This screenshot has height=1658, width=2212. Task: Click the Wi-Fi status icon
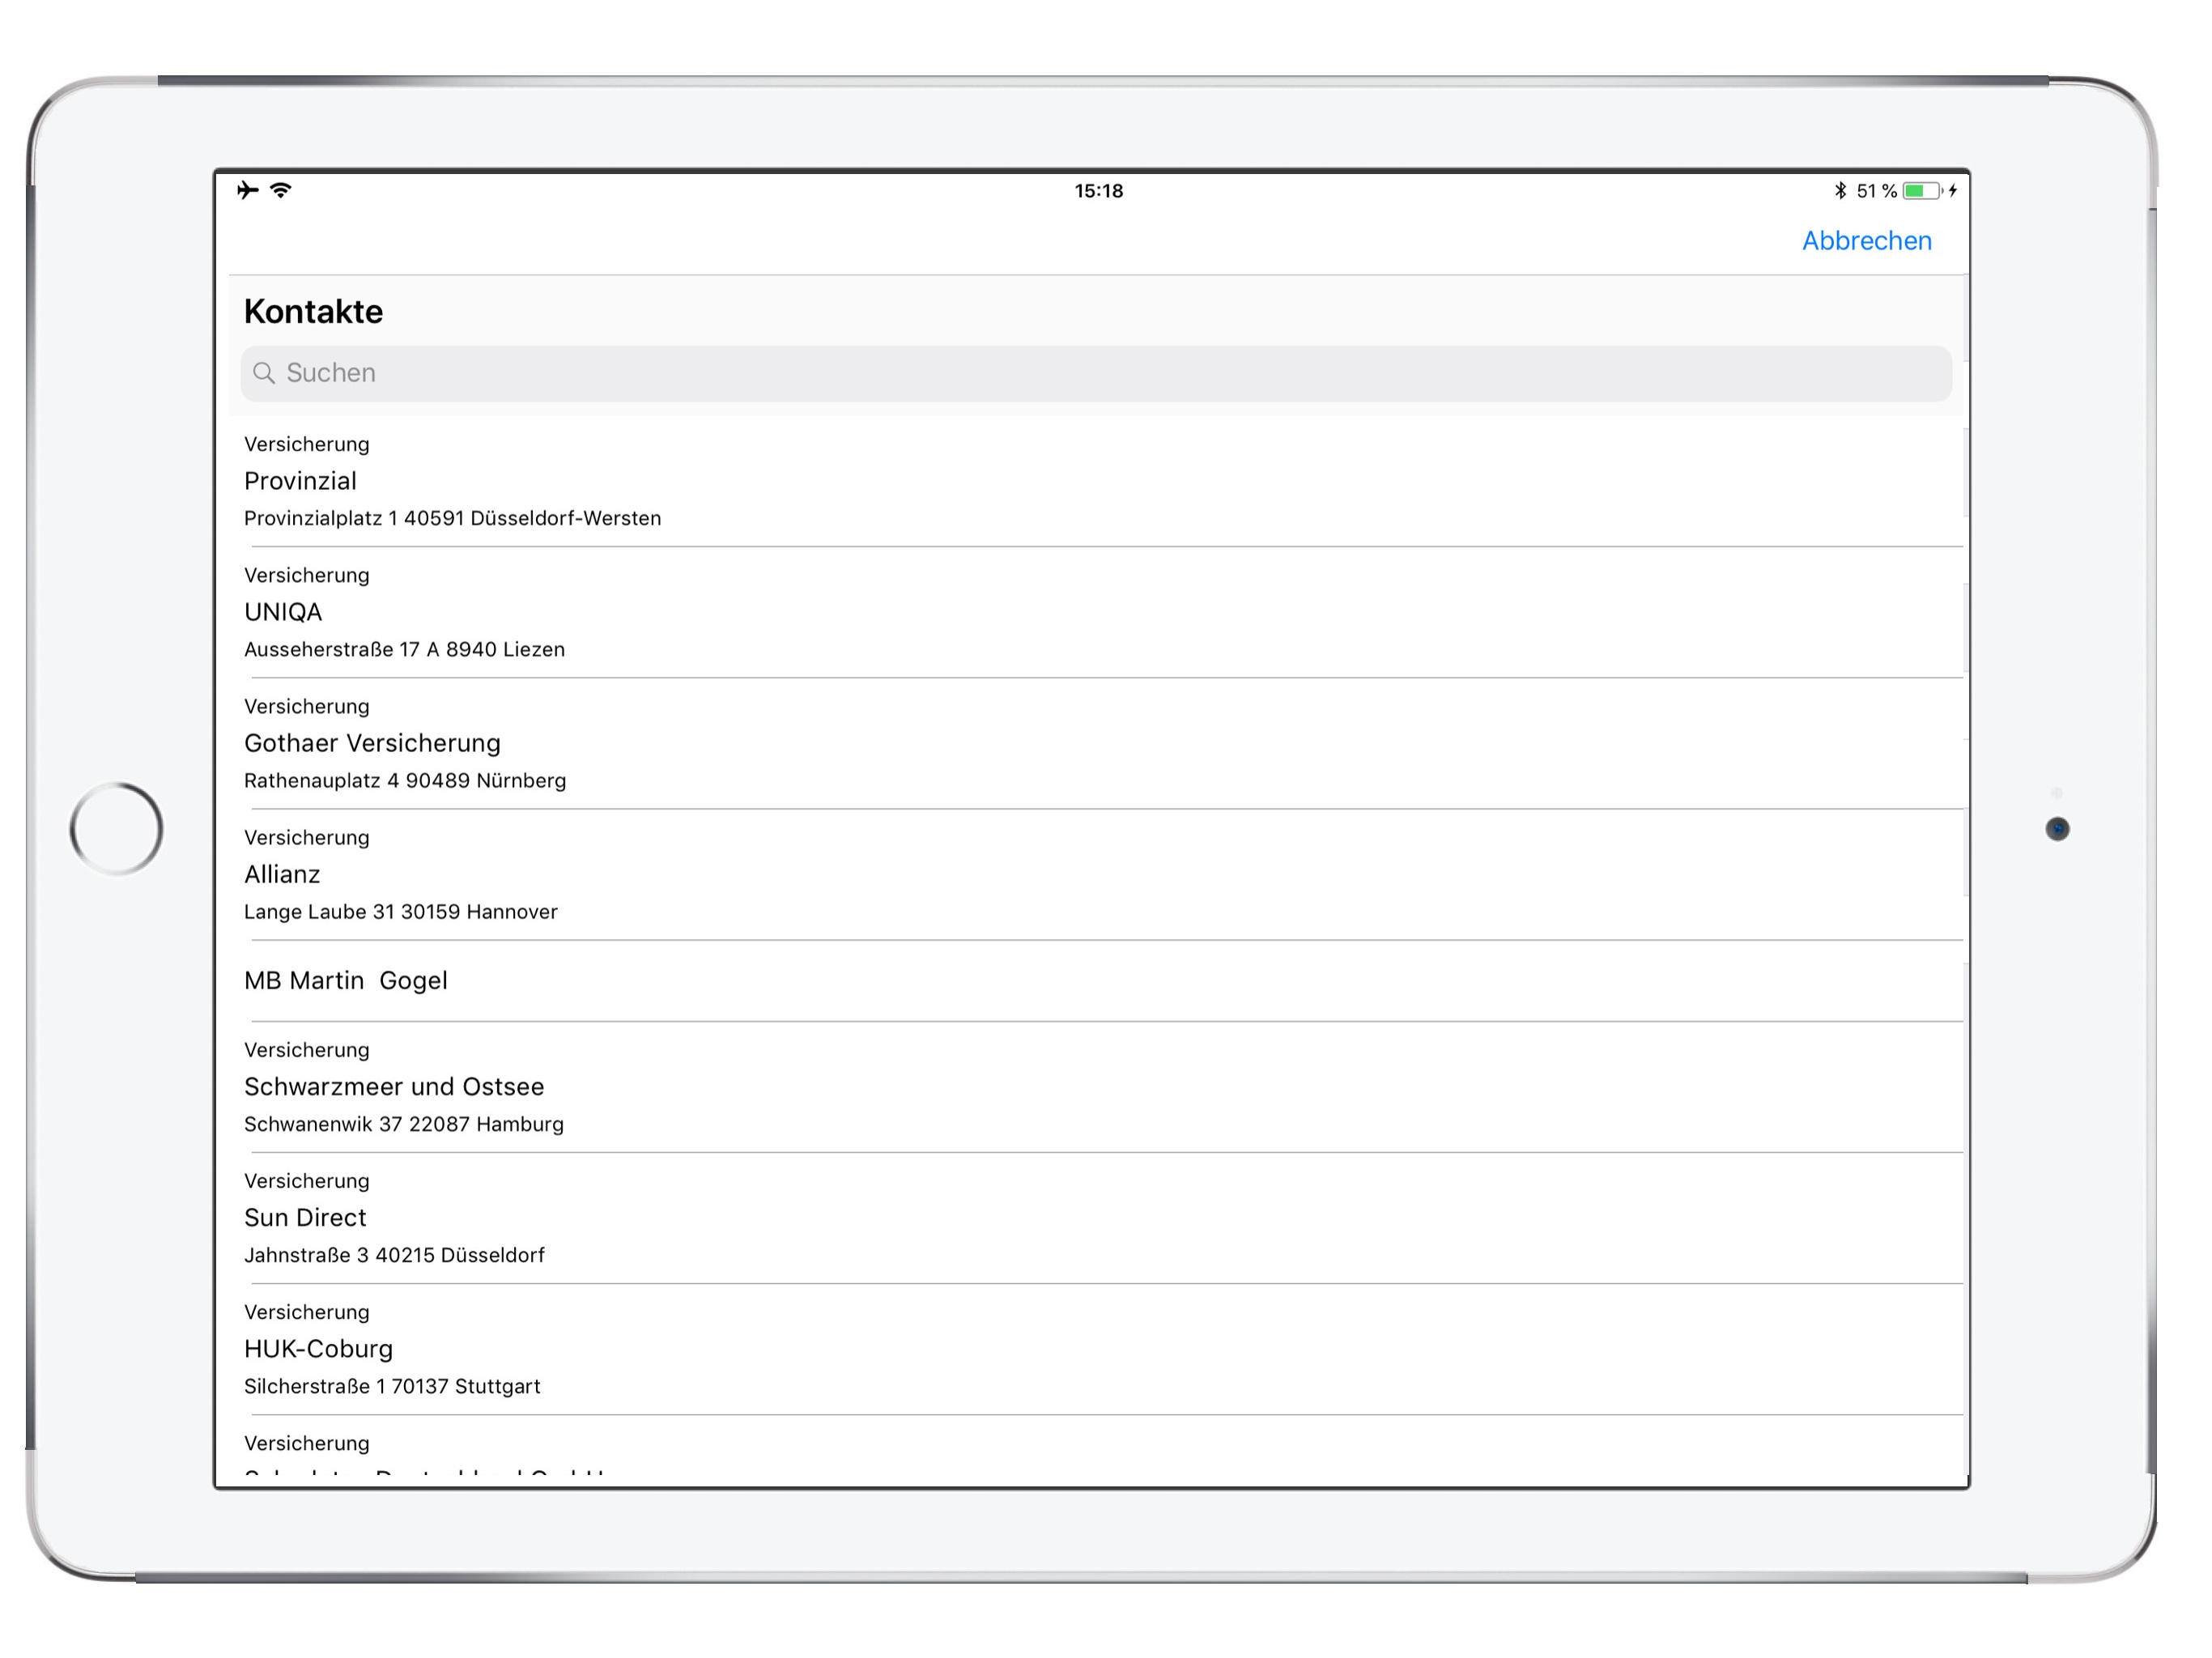[281, 190]
